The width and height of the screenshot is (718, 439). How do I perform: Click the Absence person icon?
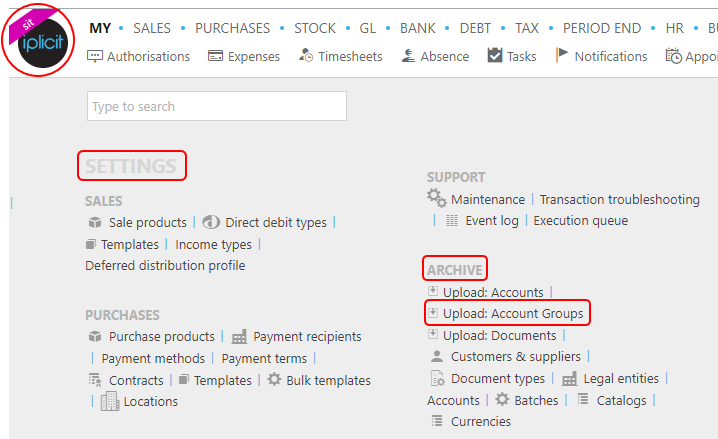click(x=408, y=56)
